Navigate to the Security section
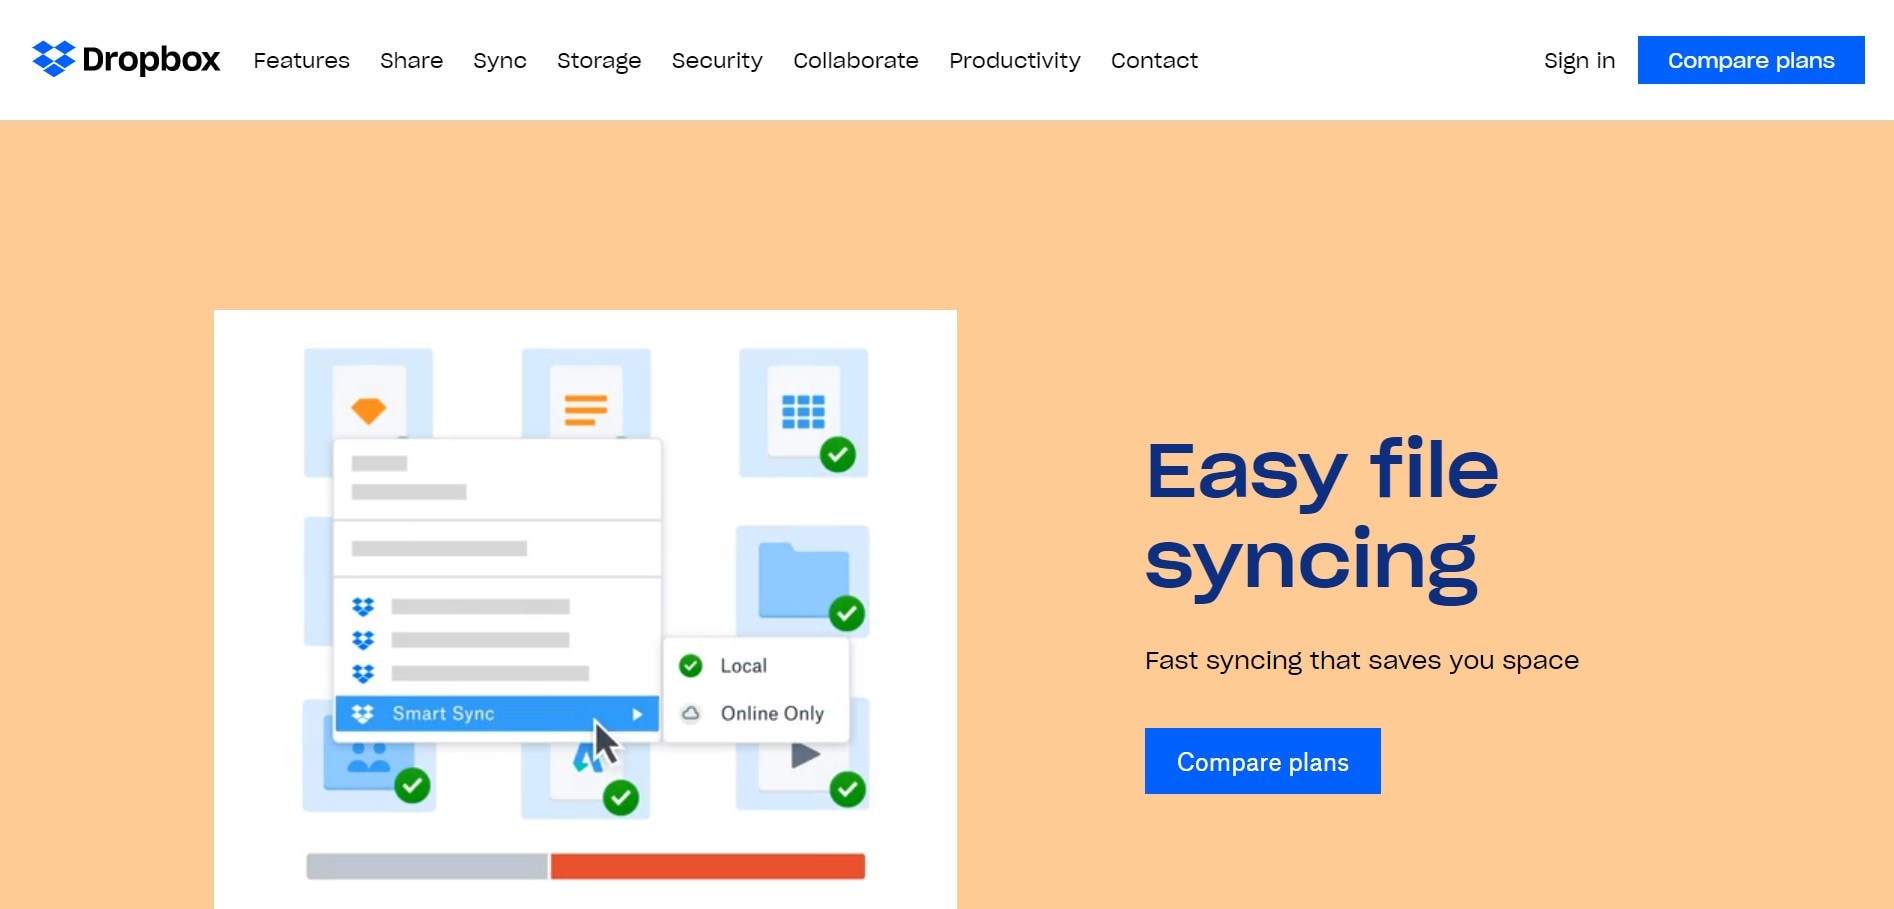Screen dimensions: 1894x909 tap(717, 61)
